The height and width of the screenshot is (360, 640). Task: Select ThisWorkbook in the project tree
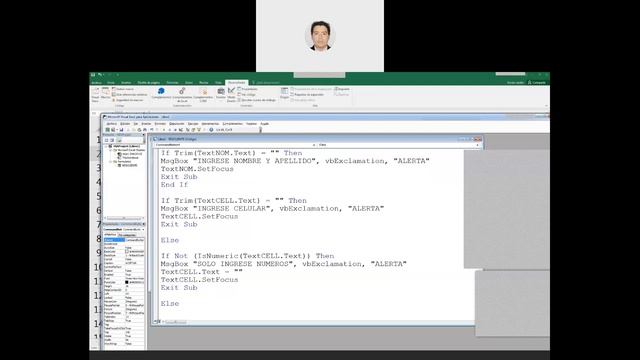pyautogui.click(x=130, y=158)
